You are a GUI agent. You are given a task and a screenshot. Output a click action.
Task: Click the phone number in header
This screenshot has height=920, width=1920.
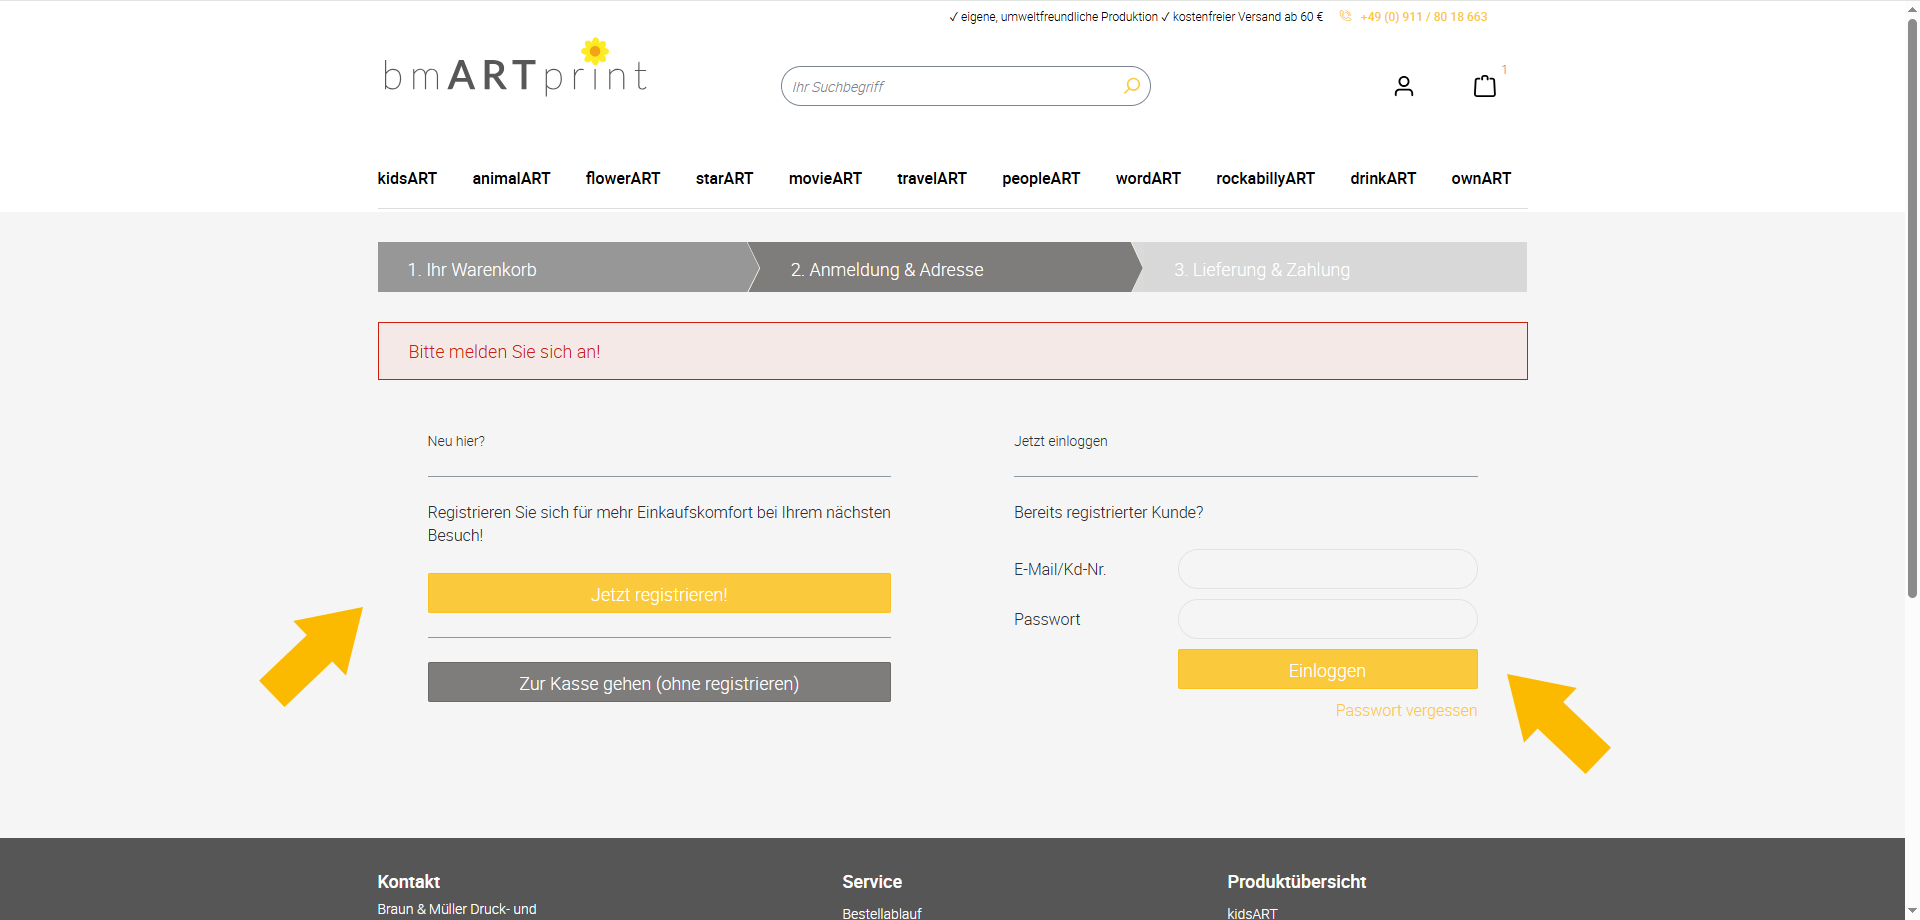pos(1422,17)
